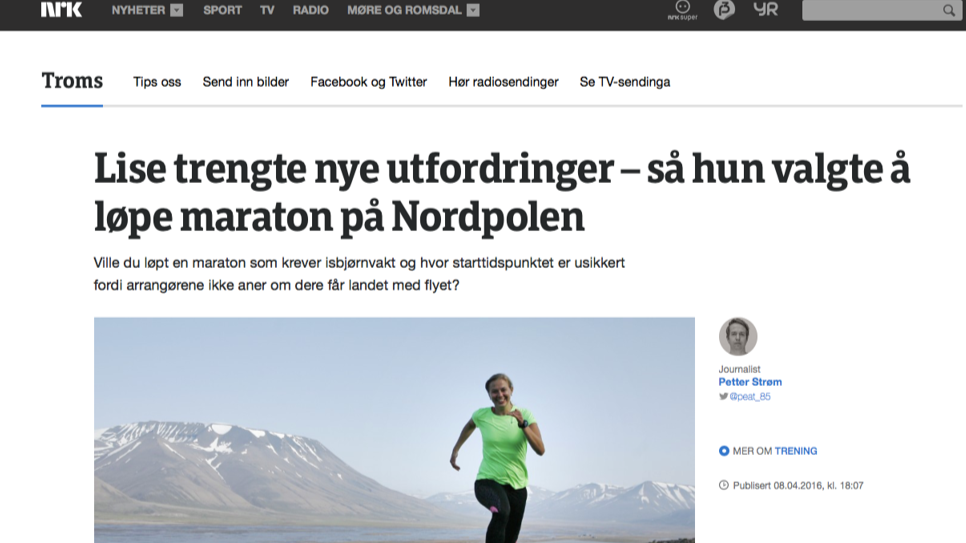Open the TV menu
966x543 pixels.
click(x=267, y=10)
